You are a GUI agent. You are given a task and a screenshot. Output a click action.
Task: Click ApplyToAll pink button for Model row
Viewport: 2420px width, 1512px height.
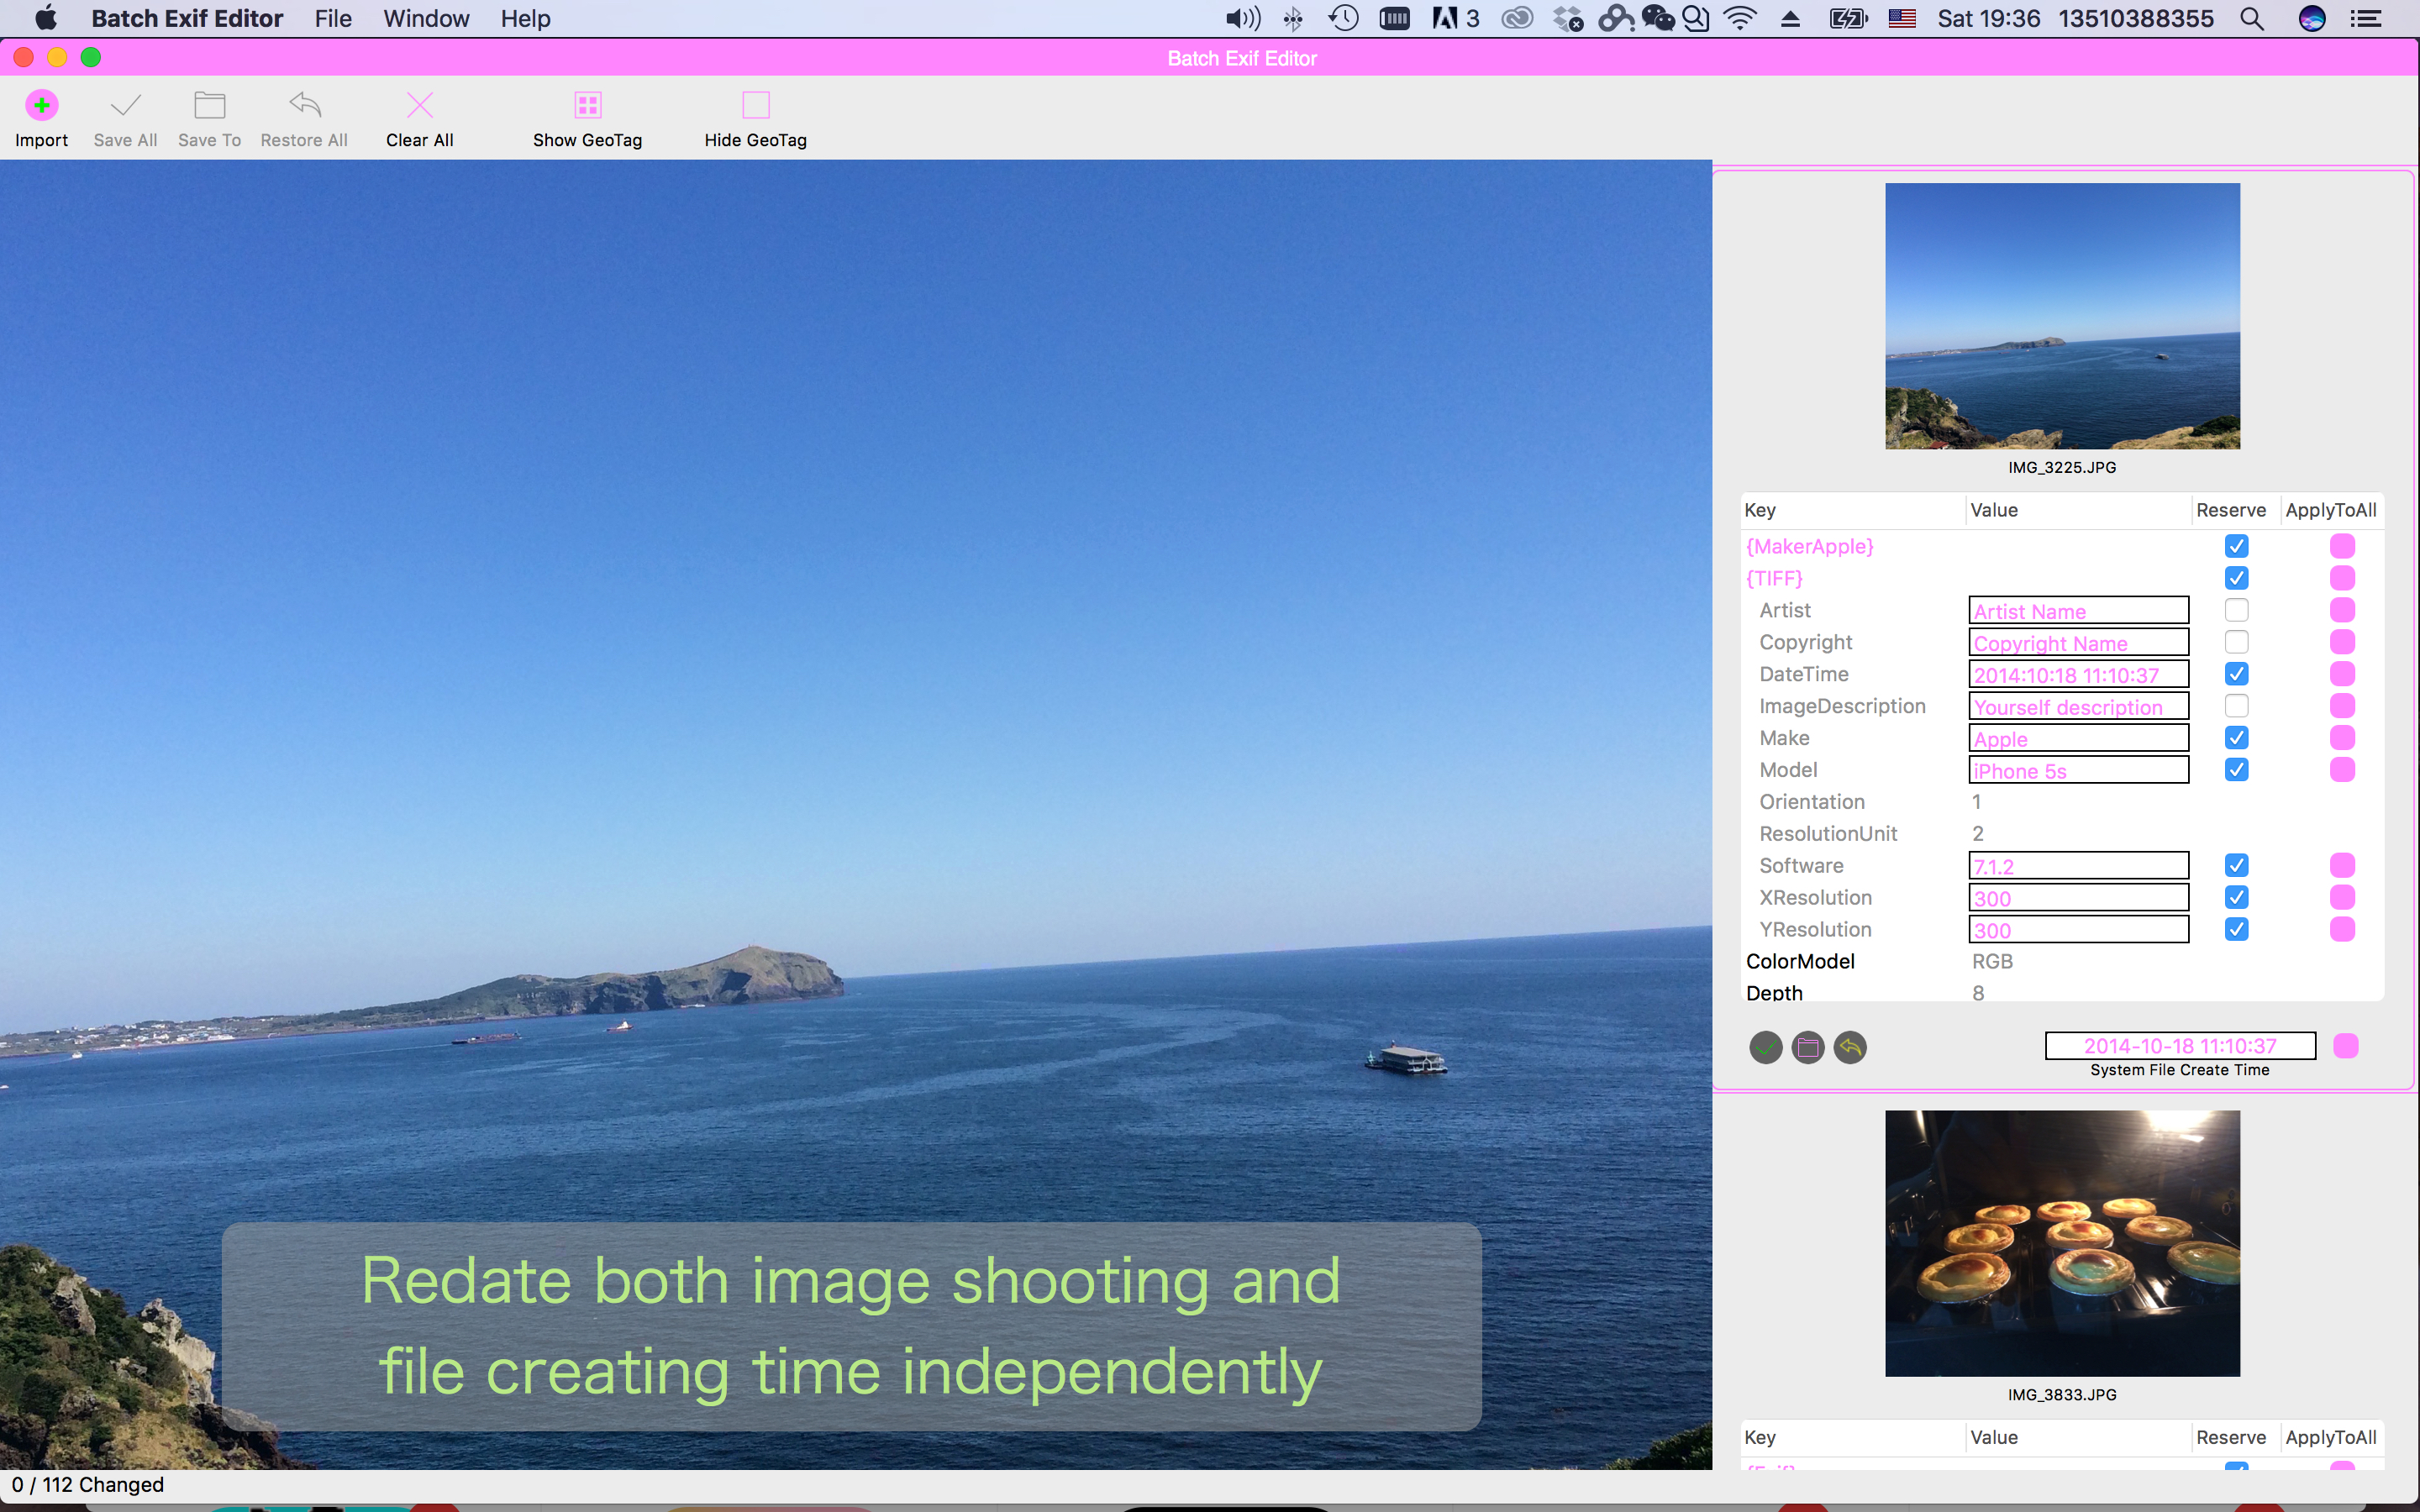click(x=2341, y=770)
